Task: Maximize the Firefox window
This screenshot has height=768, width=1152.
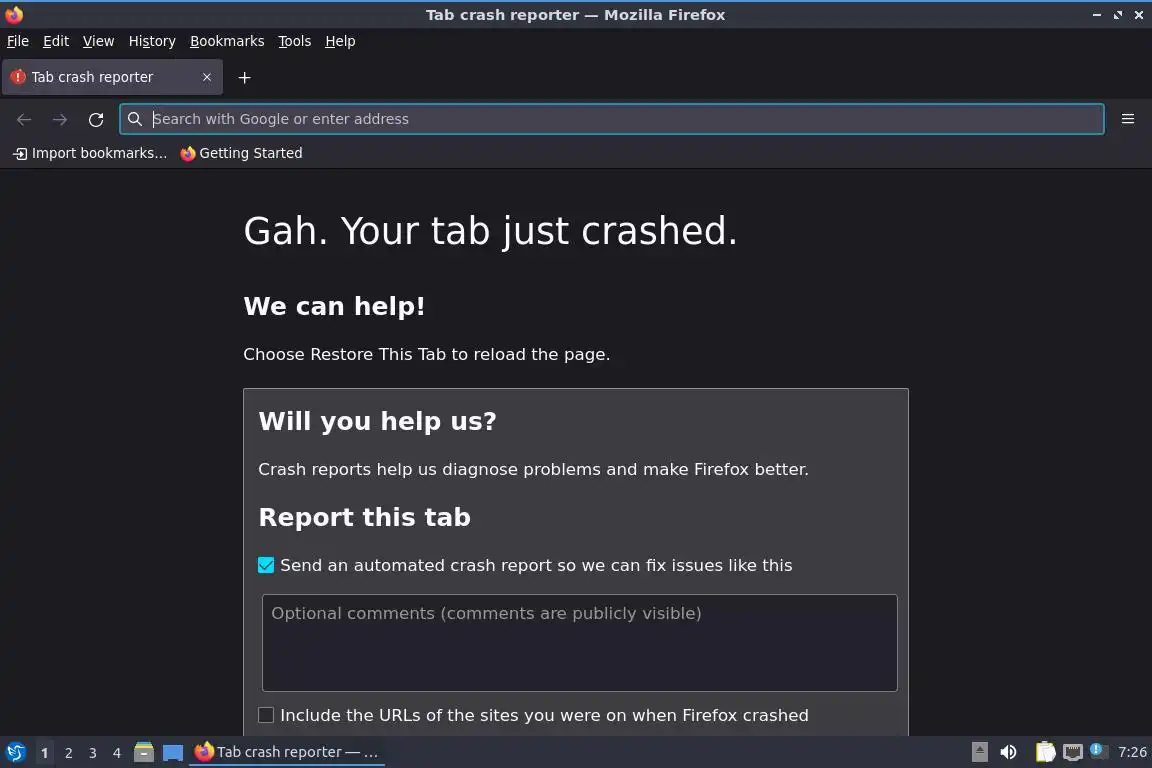Action: 1117,15
